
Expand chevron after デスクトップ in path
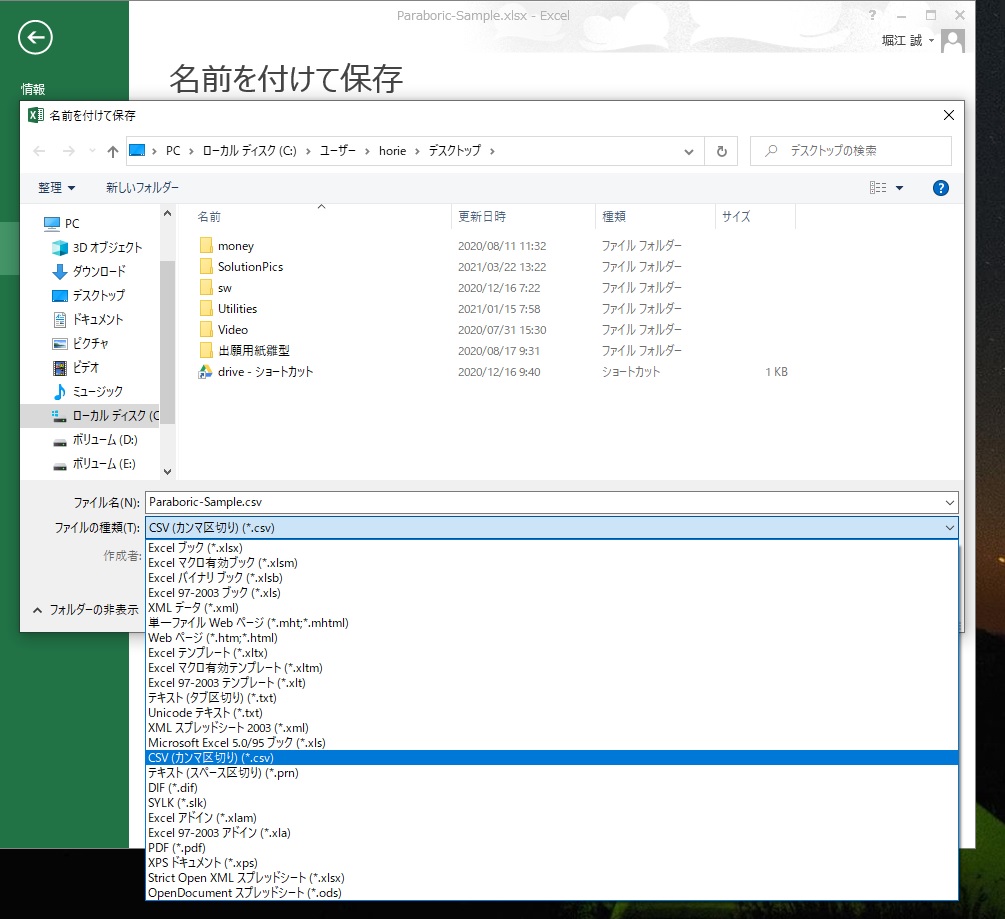492,151
